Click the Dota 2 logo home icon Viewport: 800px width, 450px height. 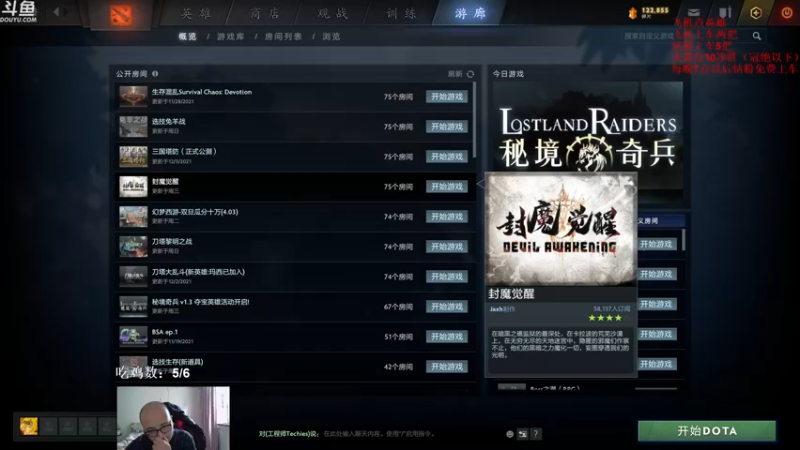[x=121, y=15]
